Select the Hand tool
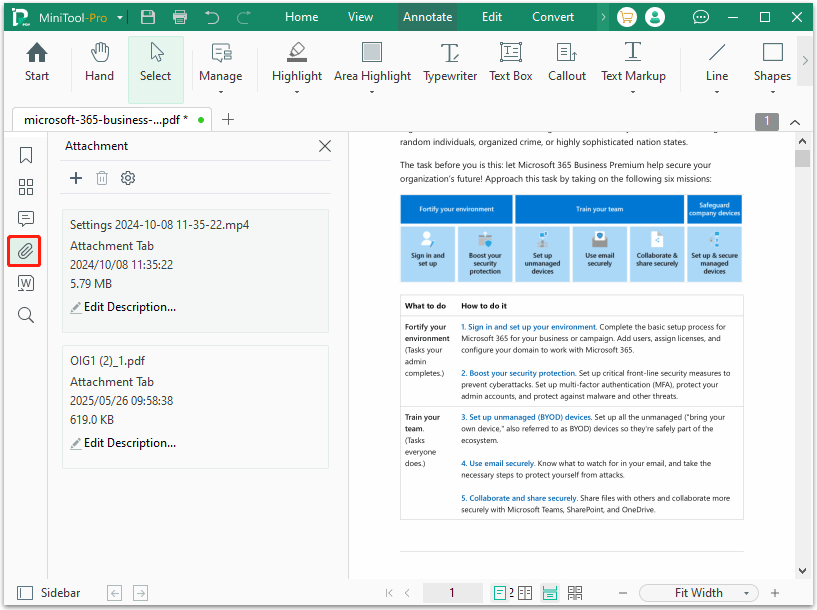The width and height of the screenshot is (817, 610). click(x=99, y=62)
